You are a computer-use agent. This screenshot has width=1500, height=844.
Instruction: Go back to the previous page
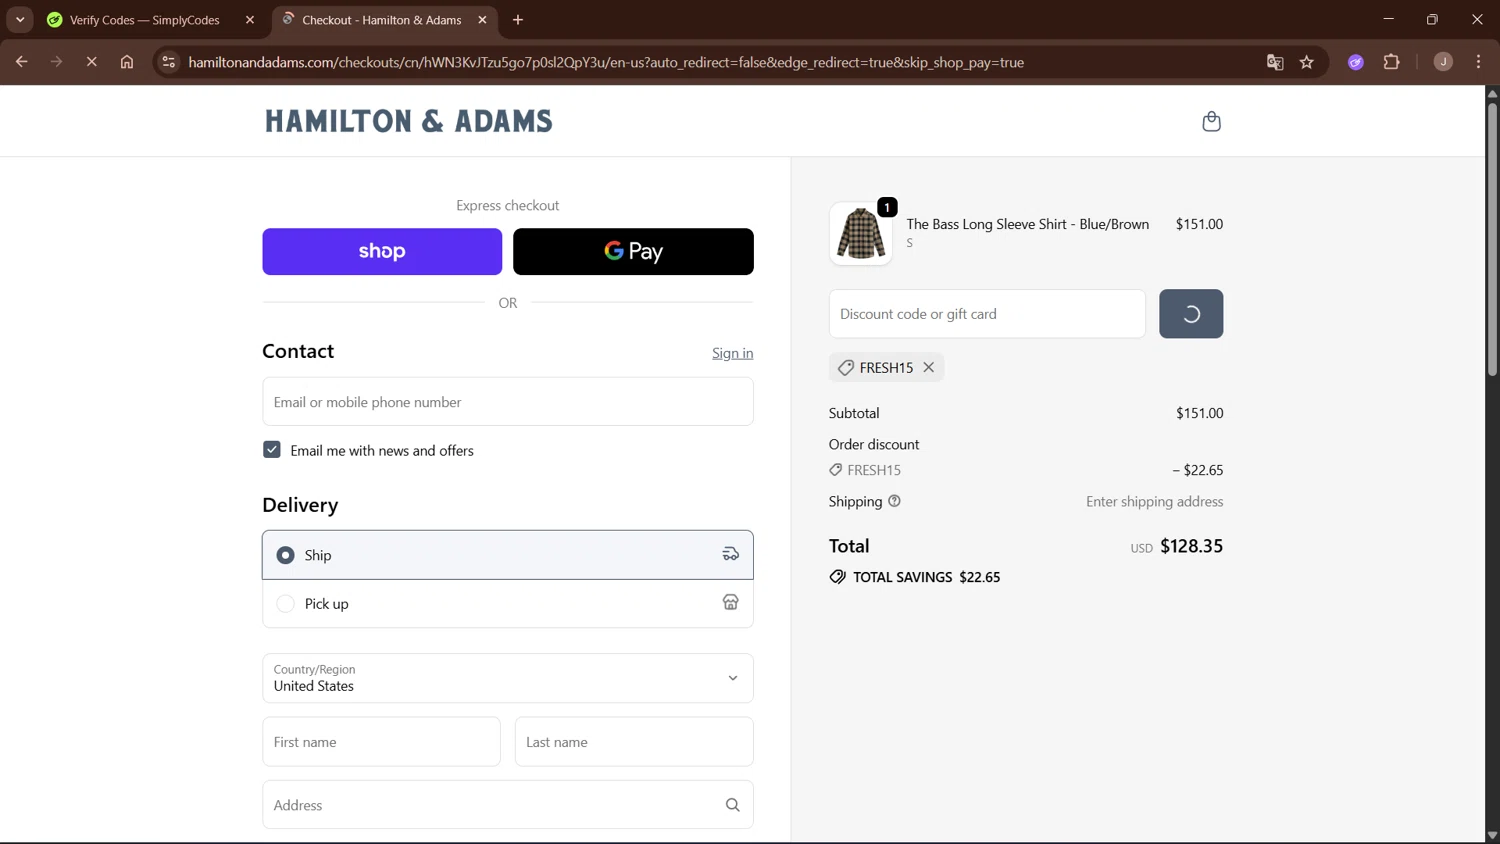[x=21, y=62]
